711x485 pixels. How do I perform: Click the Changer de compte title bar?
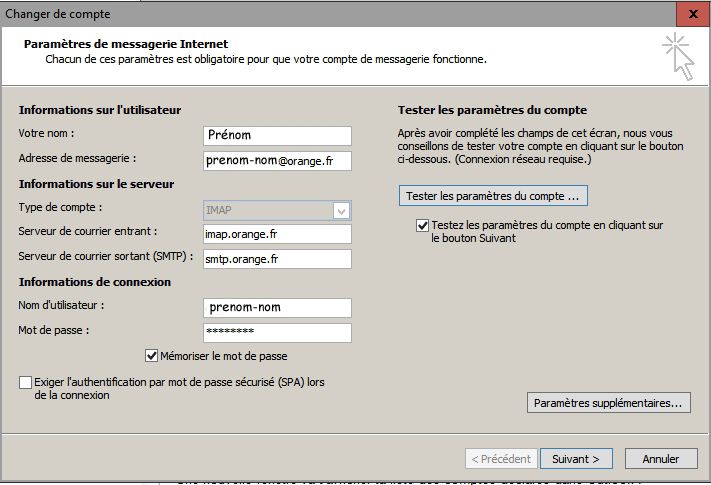(x=300, y=14)
